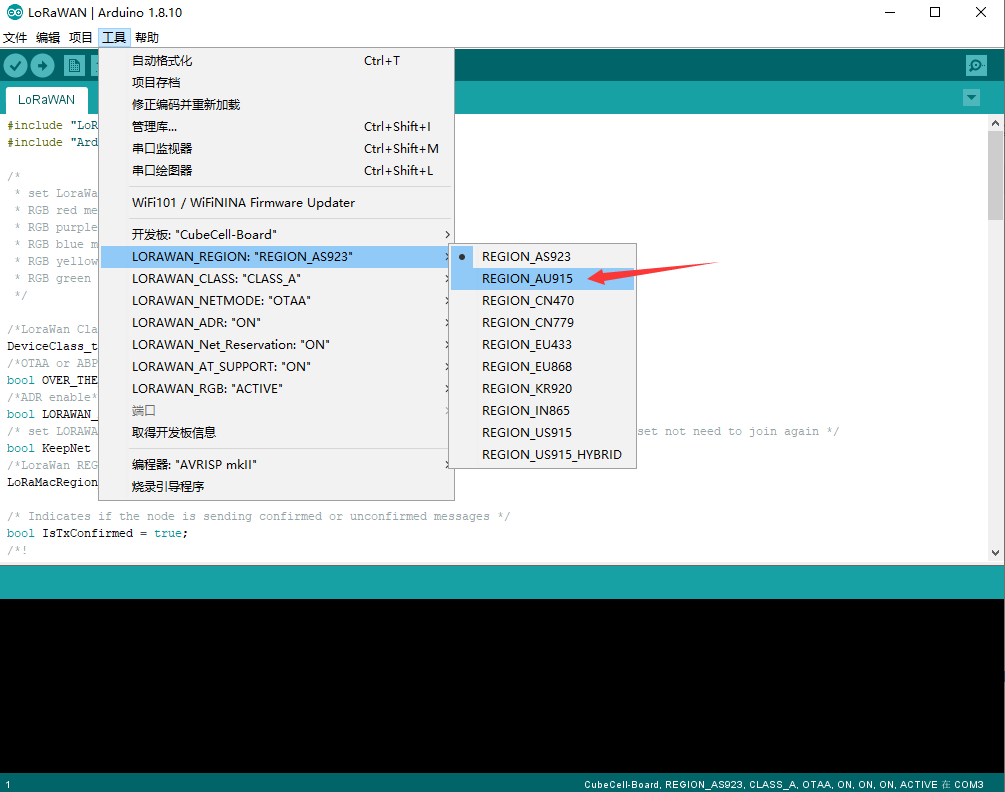This screenshot has height=792, width=1005.
Task: Click the editor scroll-up arrow
Action: 995,122
